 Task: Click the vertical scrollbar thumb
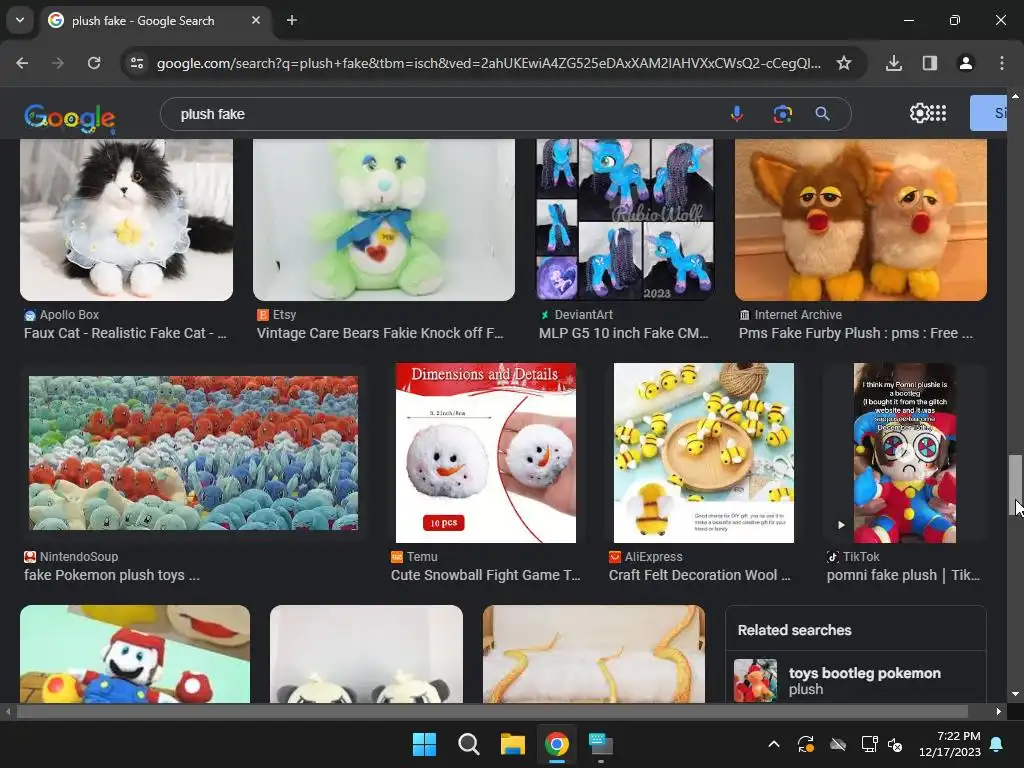[1015, 483]
